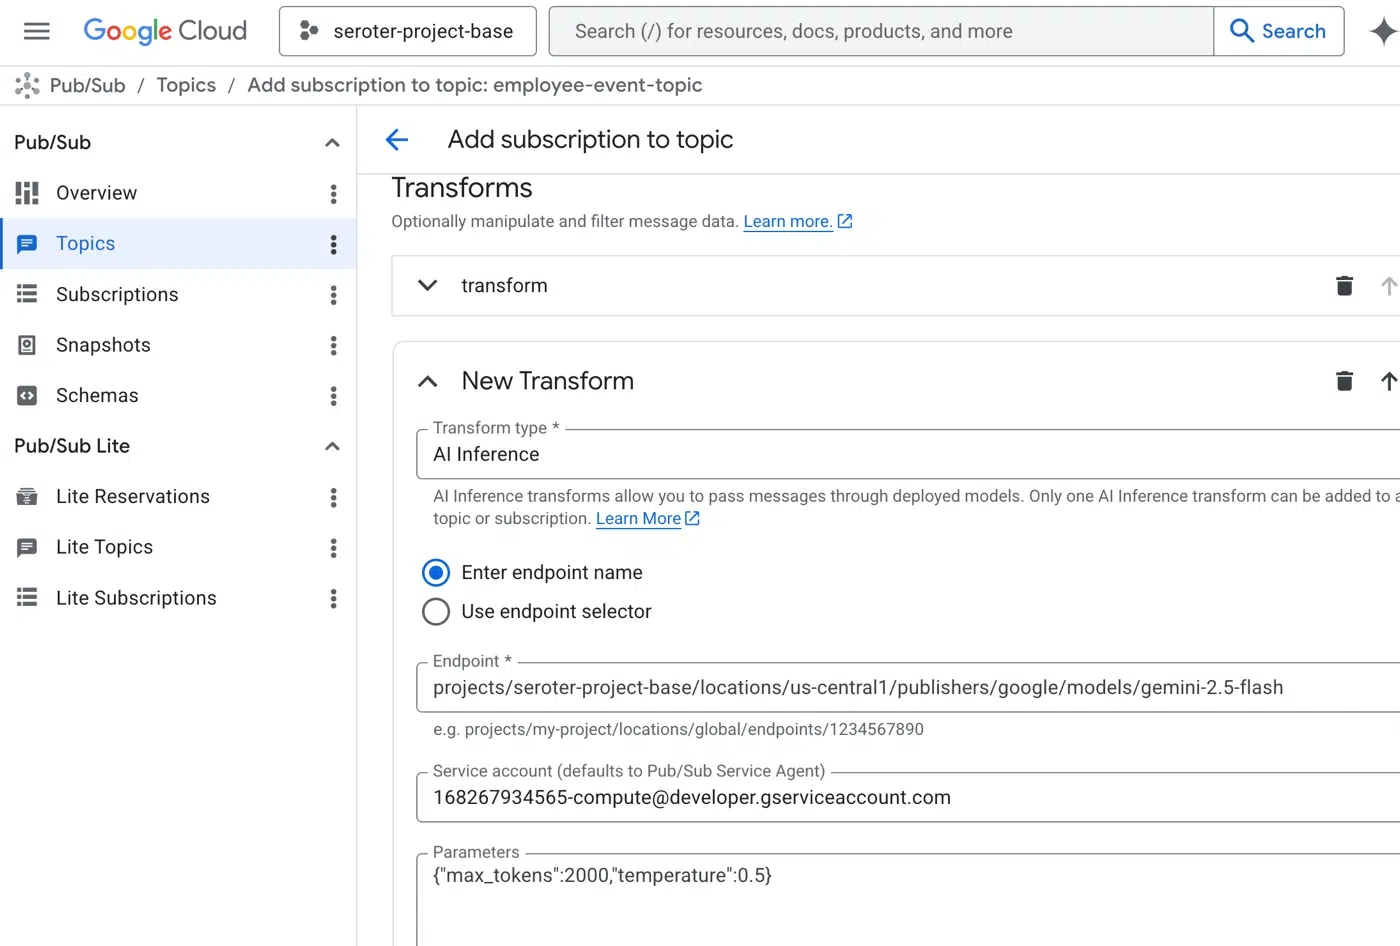This screenshot has width=1400, height=946.
Task: Open the Transforms 'Learn more' link
Action: (x=797, y=222)
